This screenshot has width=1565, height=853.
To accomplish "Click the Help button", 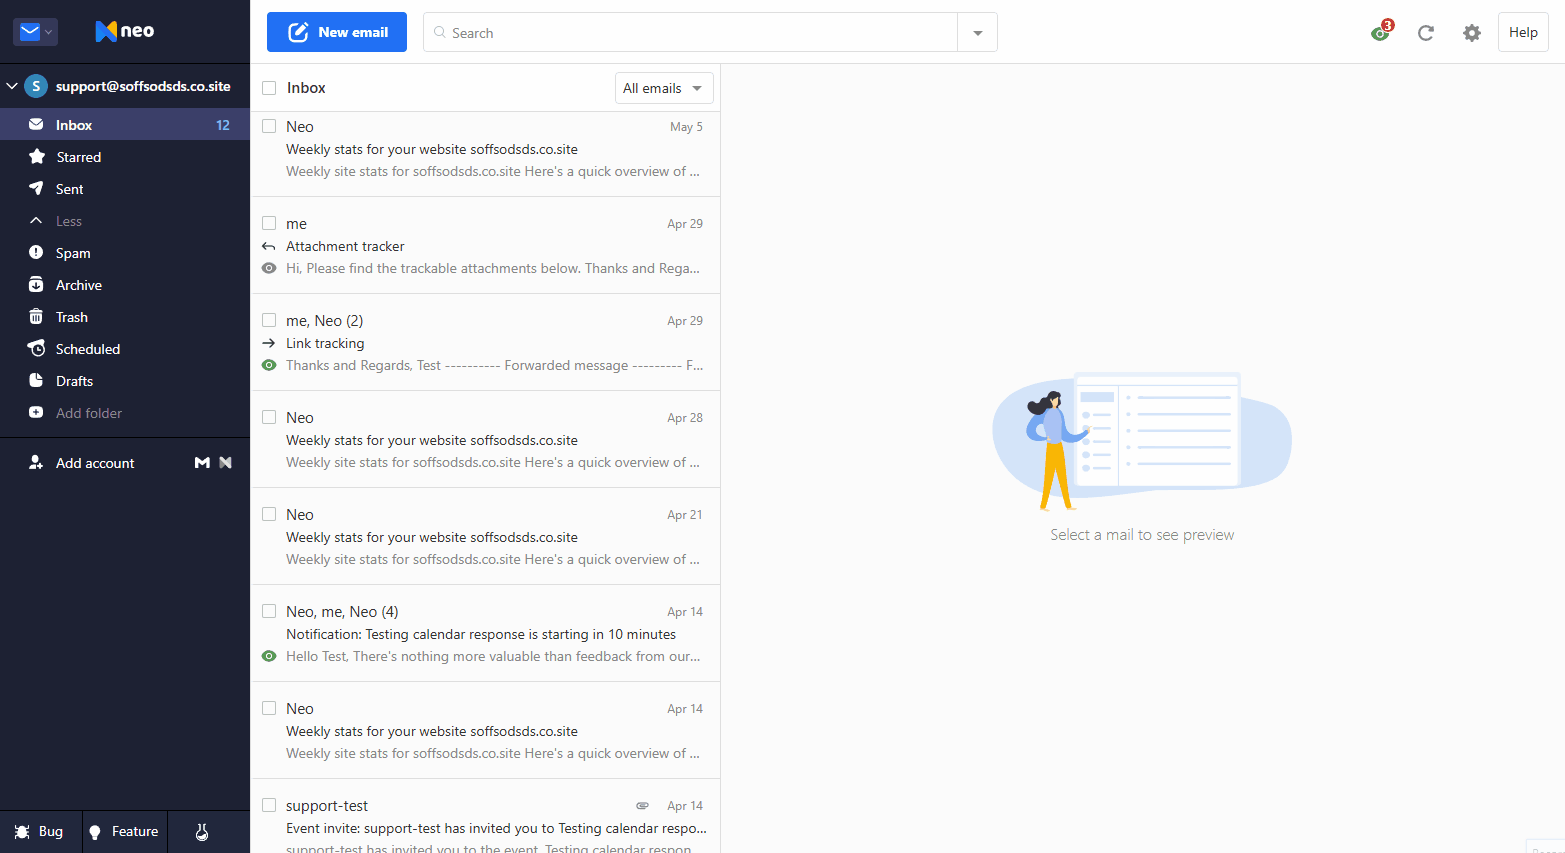I will click(1523, 32).
